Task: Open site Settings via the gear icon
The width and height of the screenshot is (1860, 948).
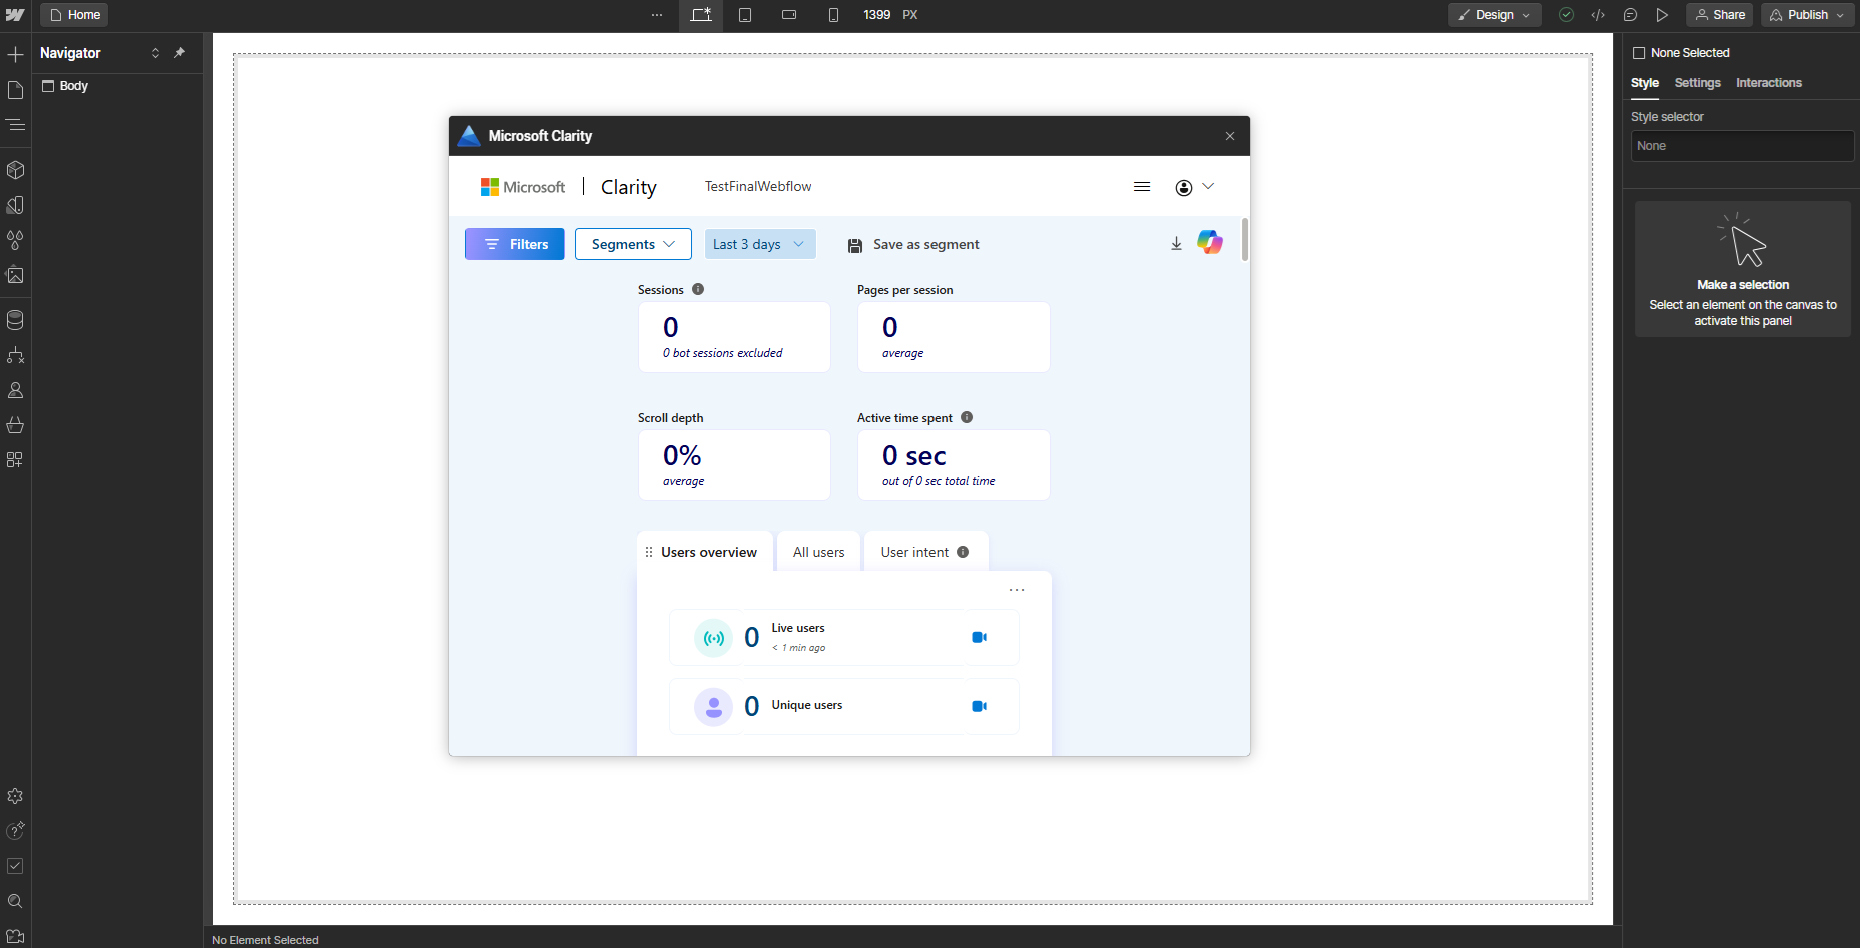Action: click(16, 796)
